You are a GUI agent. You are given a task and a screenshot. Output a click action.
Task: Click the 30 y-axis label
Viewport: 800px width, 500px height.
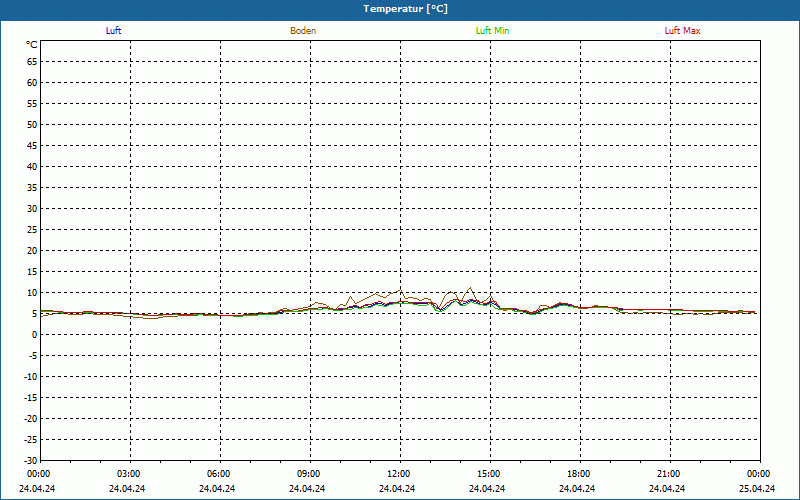pyautogui.click(x=32, y=209)
